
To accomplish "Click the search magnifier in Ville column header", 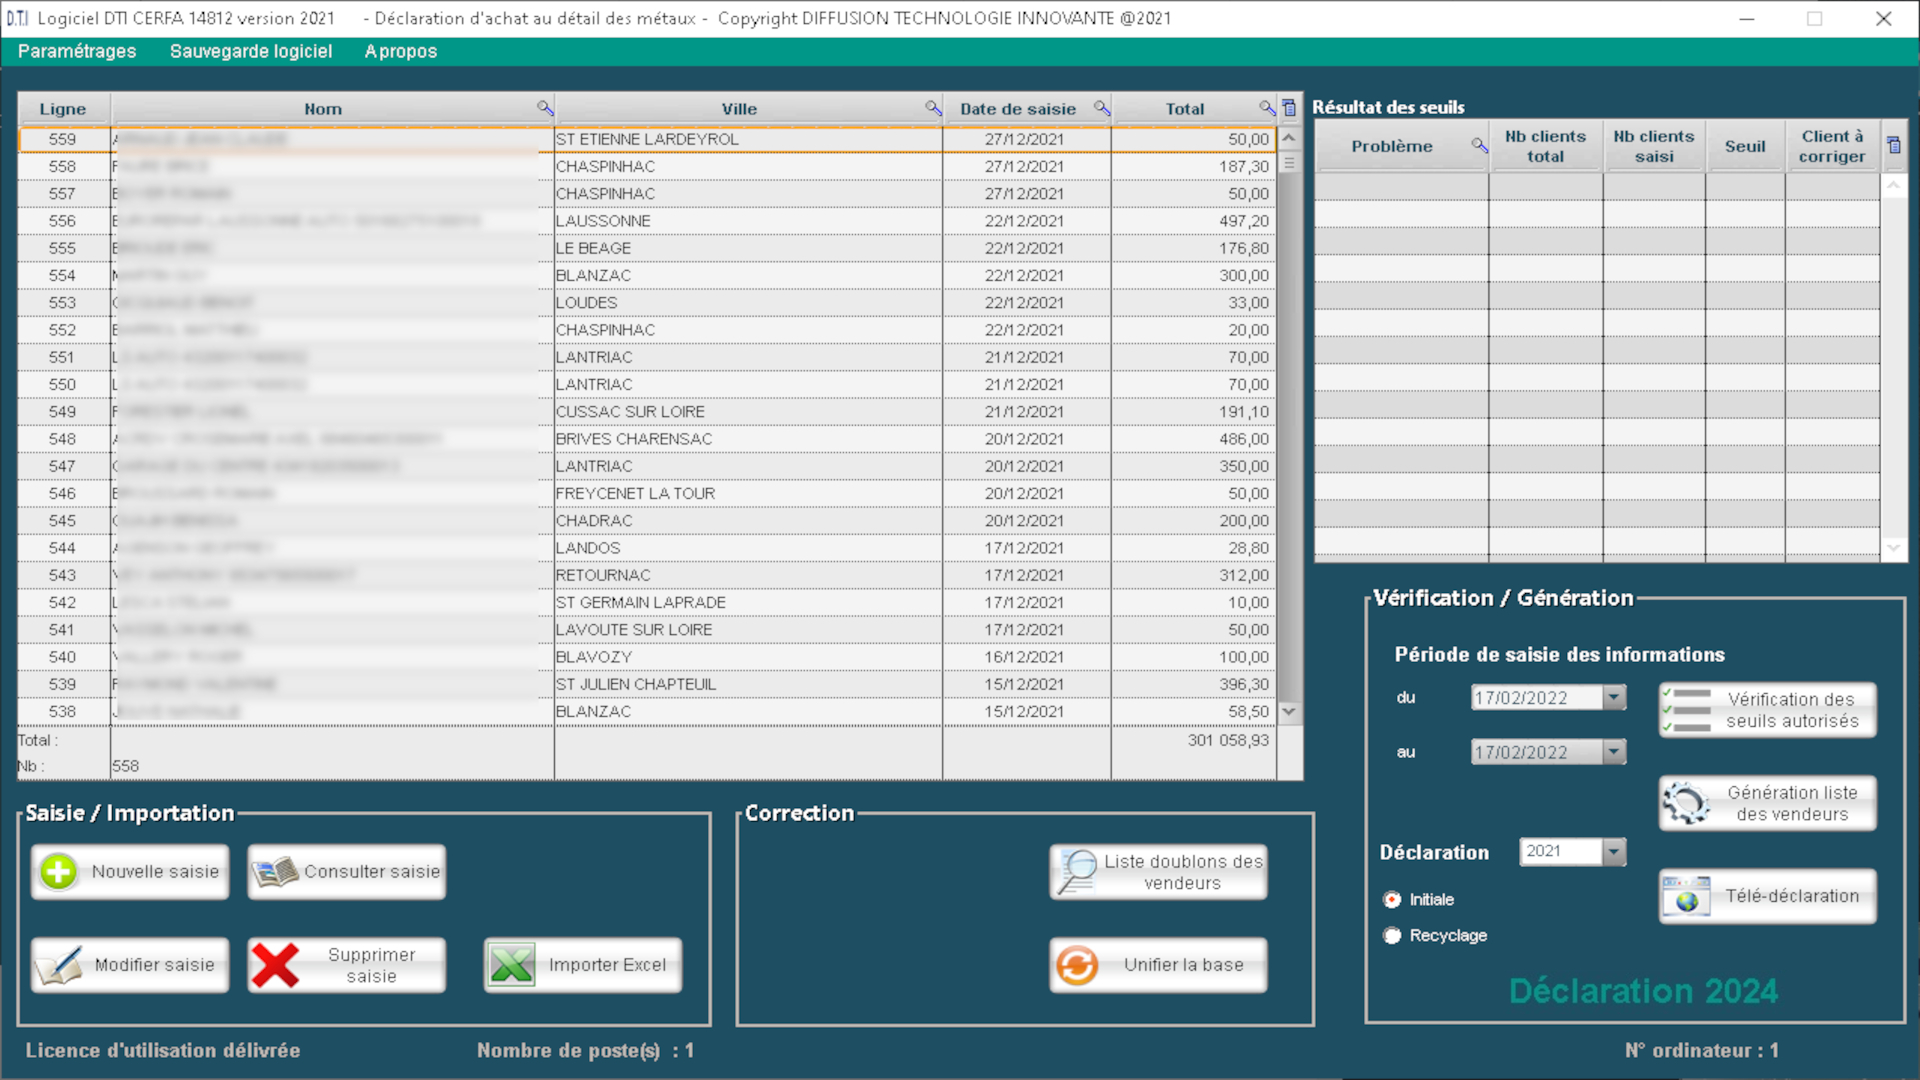I will [x=933, y=108].
